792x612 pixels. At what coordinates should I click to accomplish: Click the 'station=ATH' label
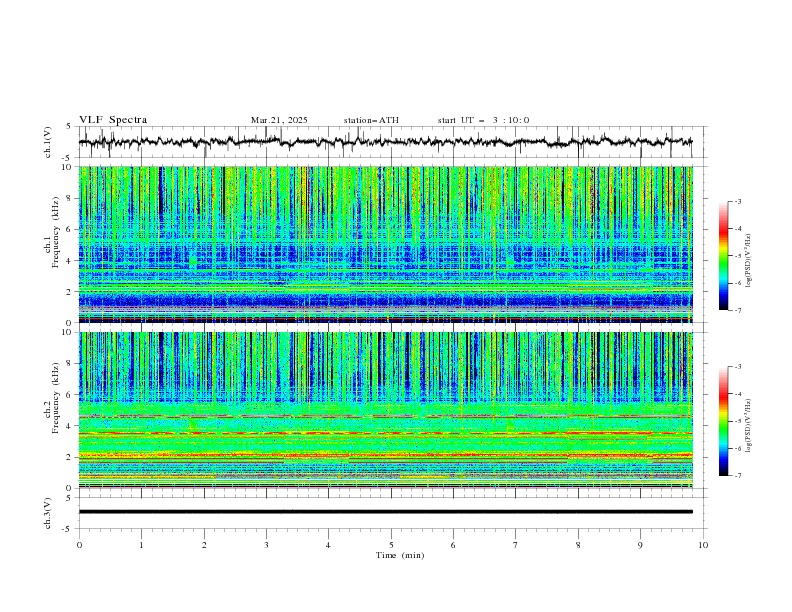point(371,120)
